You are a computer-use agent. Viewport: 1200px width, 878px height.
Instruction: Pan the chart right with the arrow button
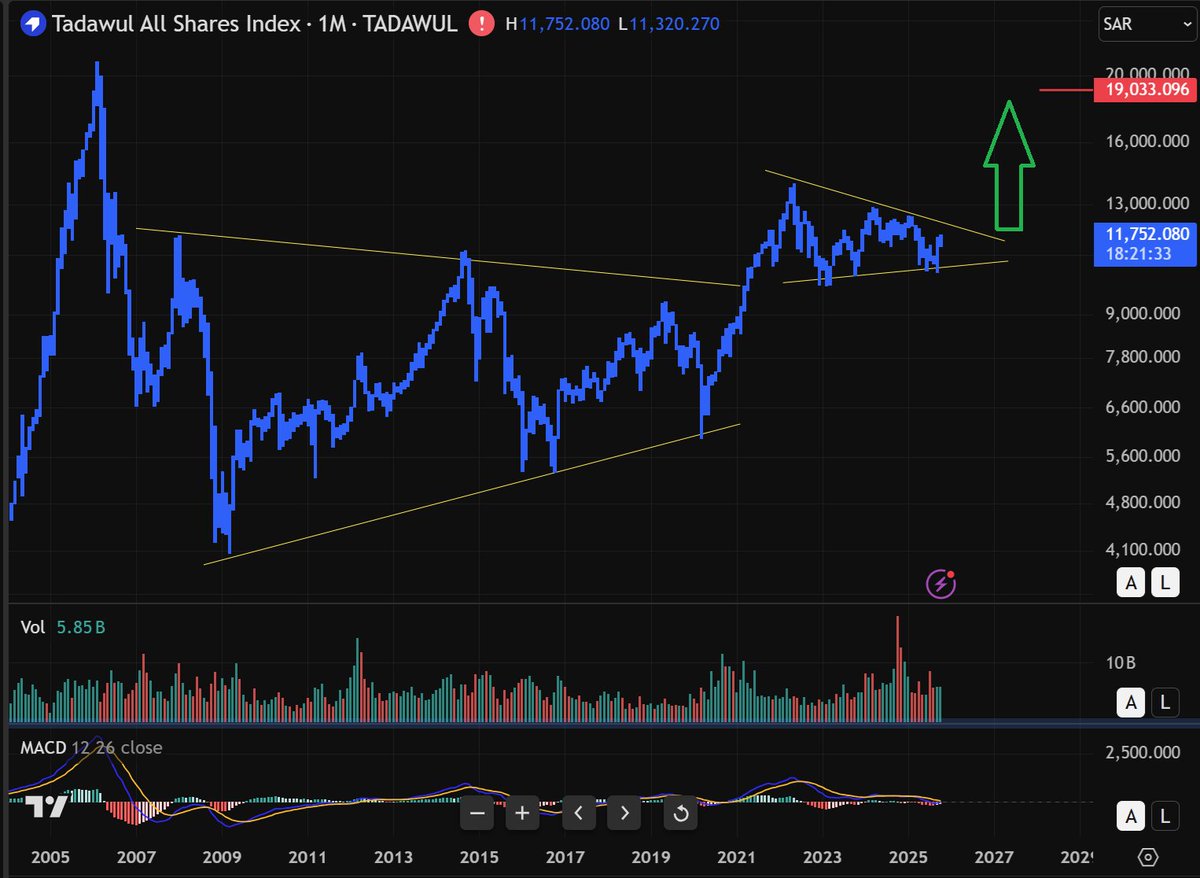pos(624,813)
